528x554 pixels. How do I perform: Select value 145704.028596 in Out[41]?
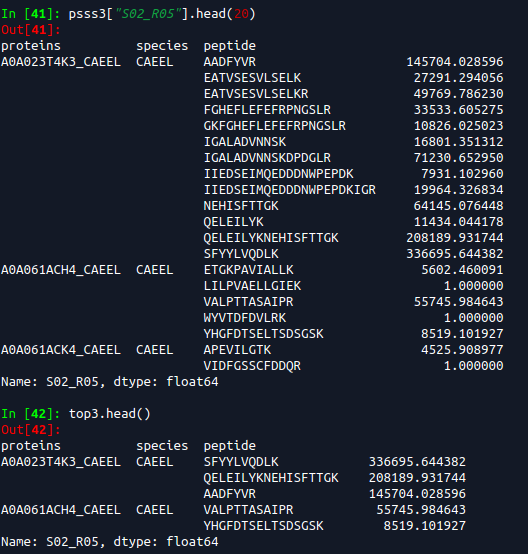(x=454, y=62)
